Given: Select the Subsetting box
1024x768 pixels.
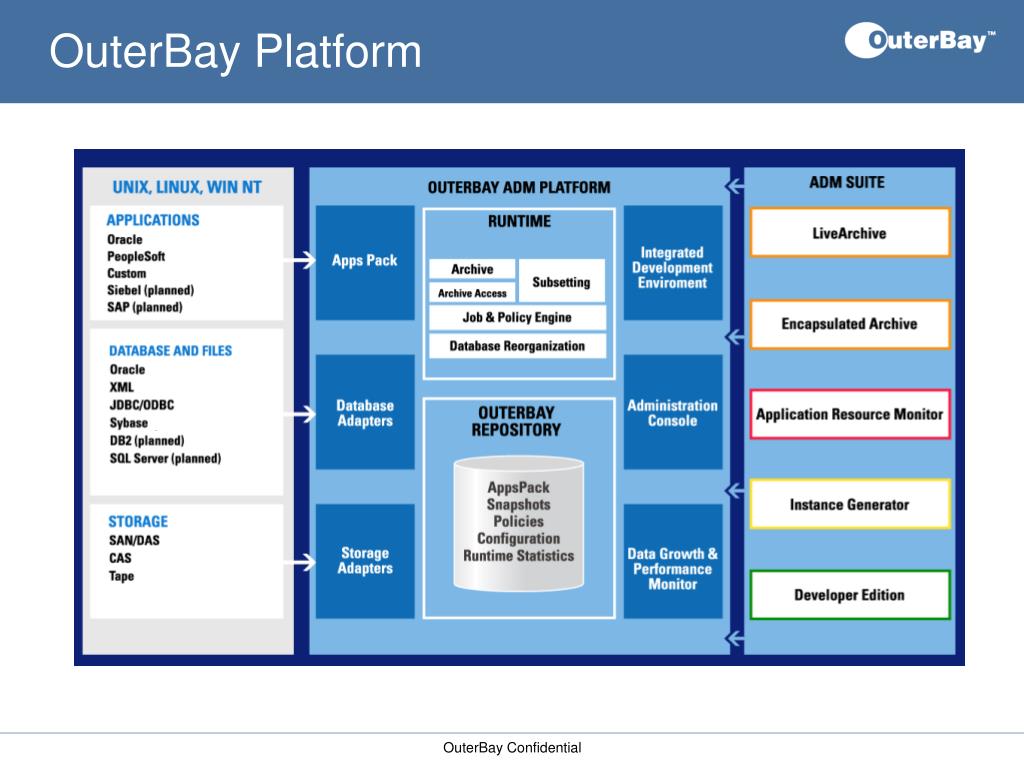Looking at the screenshot, I should (562, 281).
